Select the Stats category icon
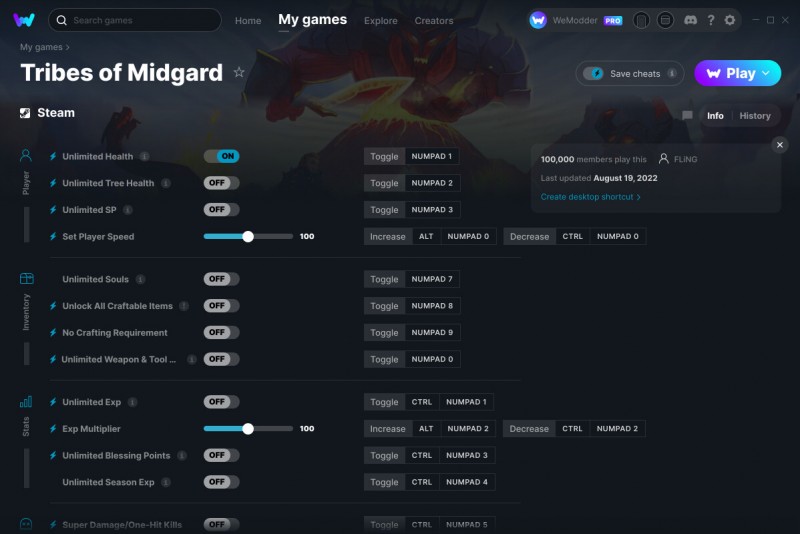Screen dimensions: 800x534 pyautogui.click(x=26, y=402)
